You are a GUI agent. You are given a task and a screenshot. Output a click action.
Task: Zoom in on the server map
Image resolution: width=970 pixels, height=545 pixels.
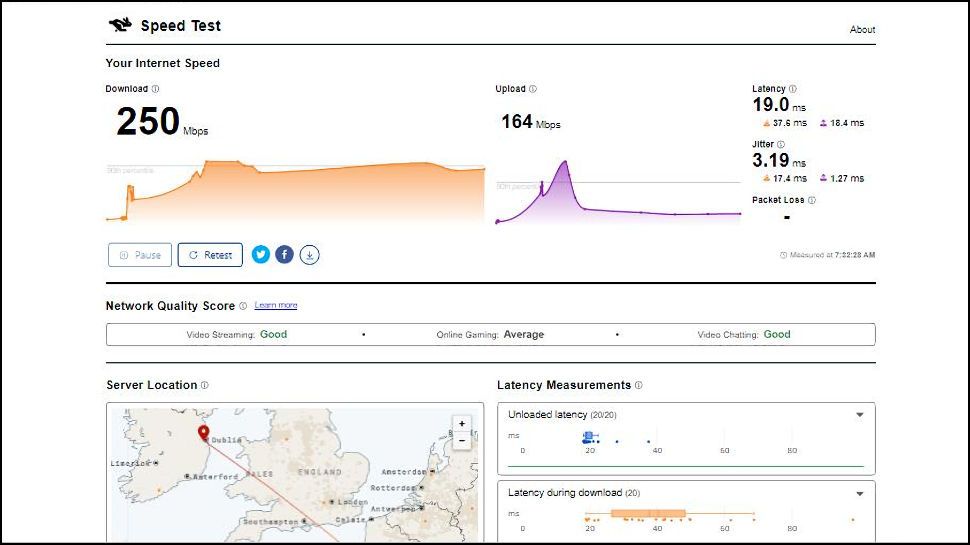tap(462, 424)
